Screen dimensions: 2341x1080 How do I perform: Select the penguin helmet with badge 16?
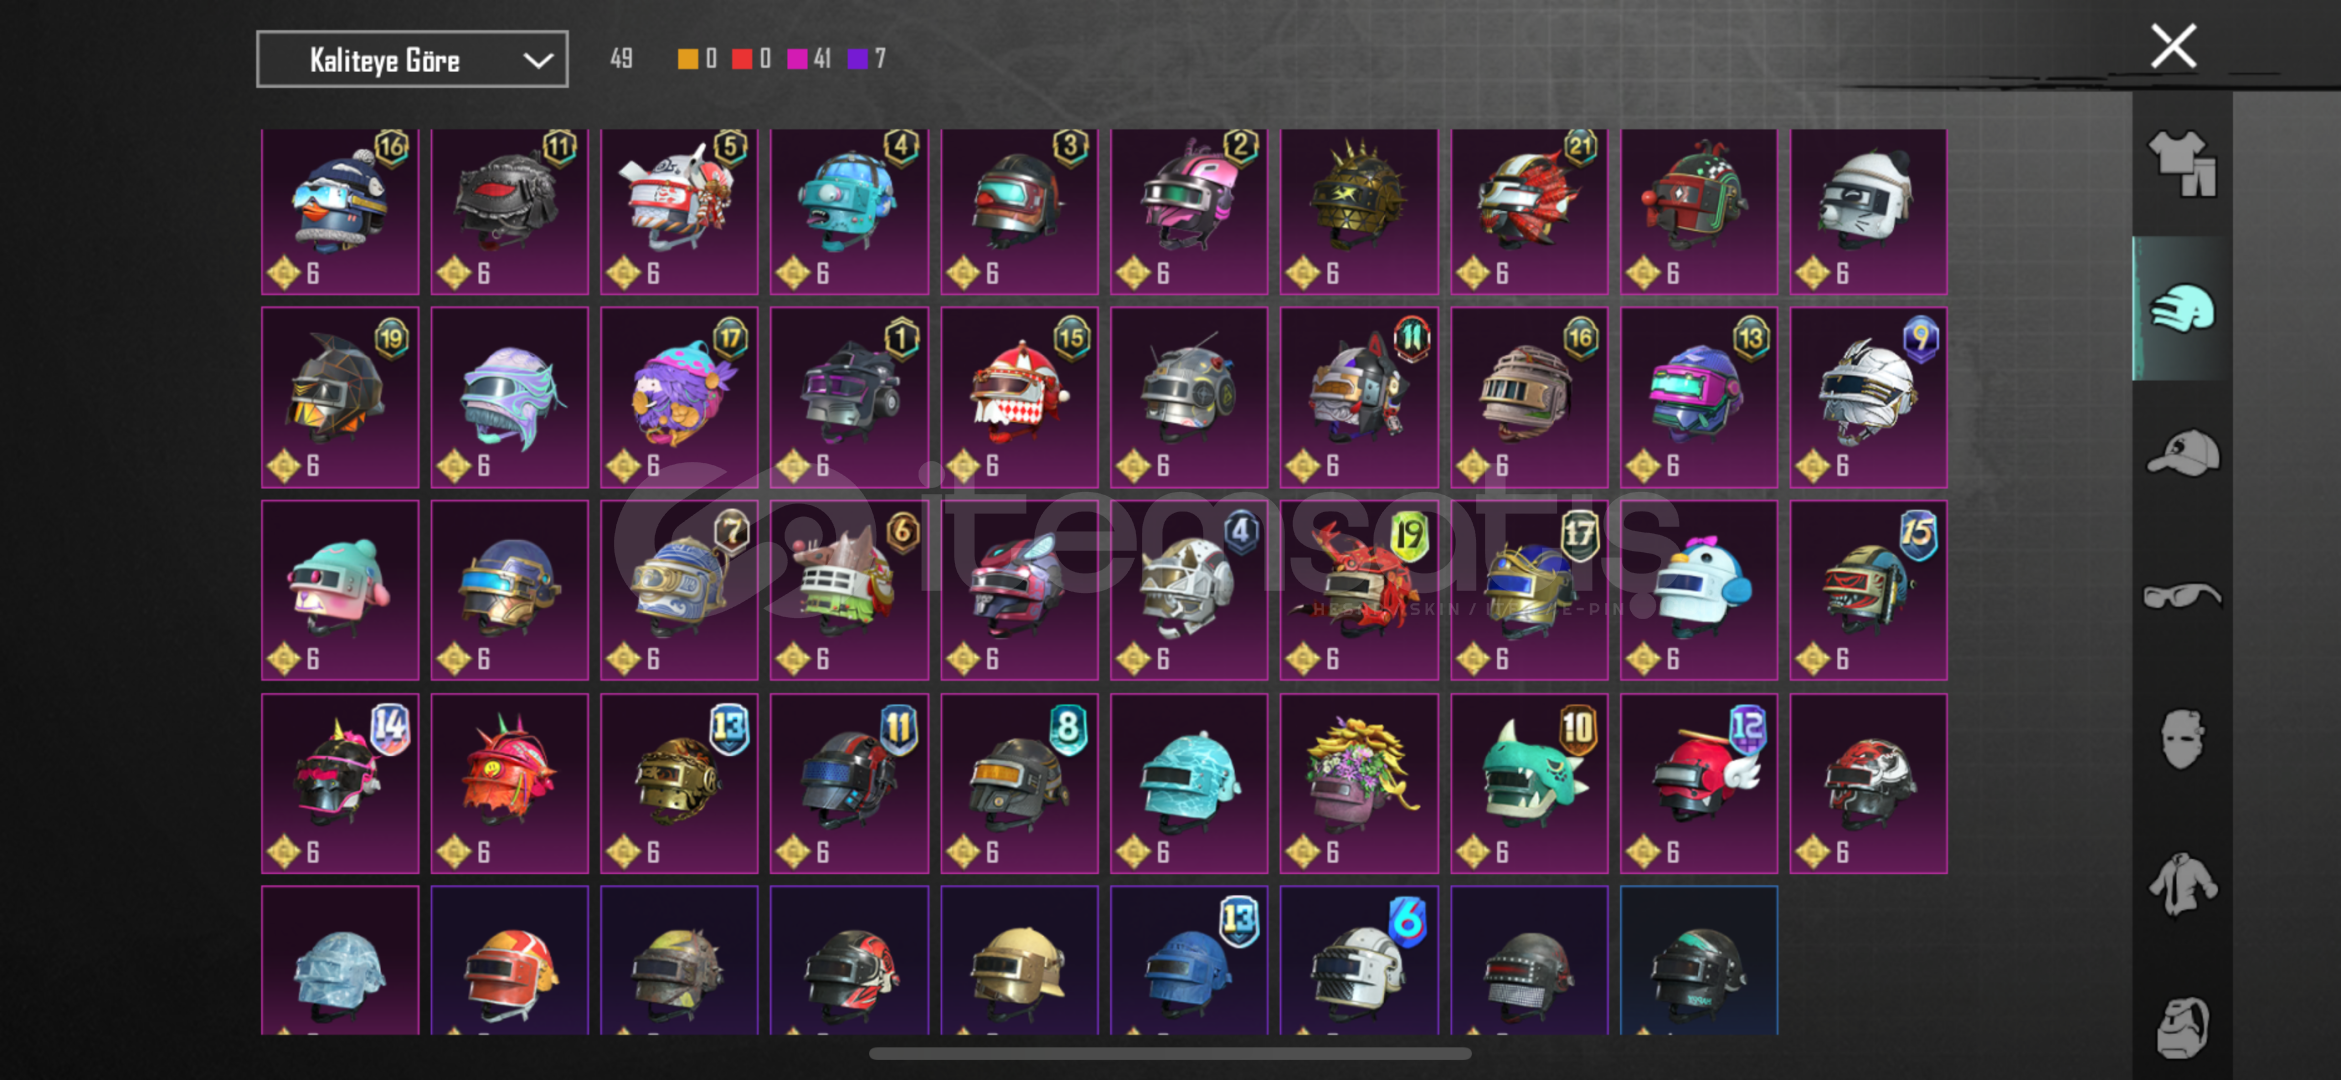tap(340, 211)
